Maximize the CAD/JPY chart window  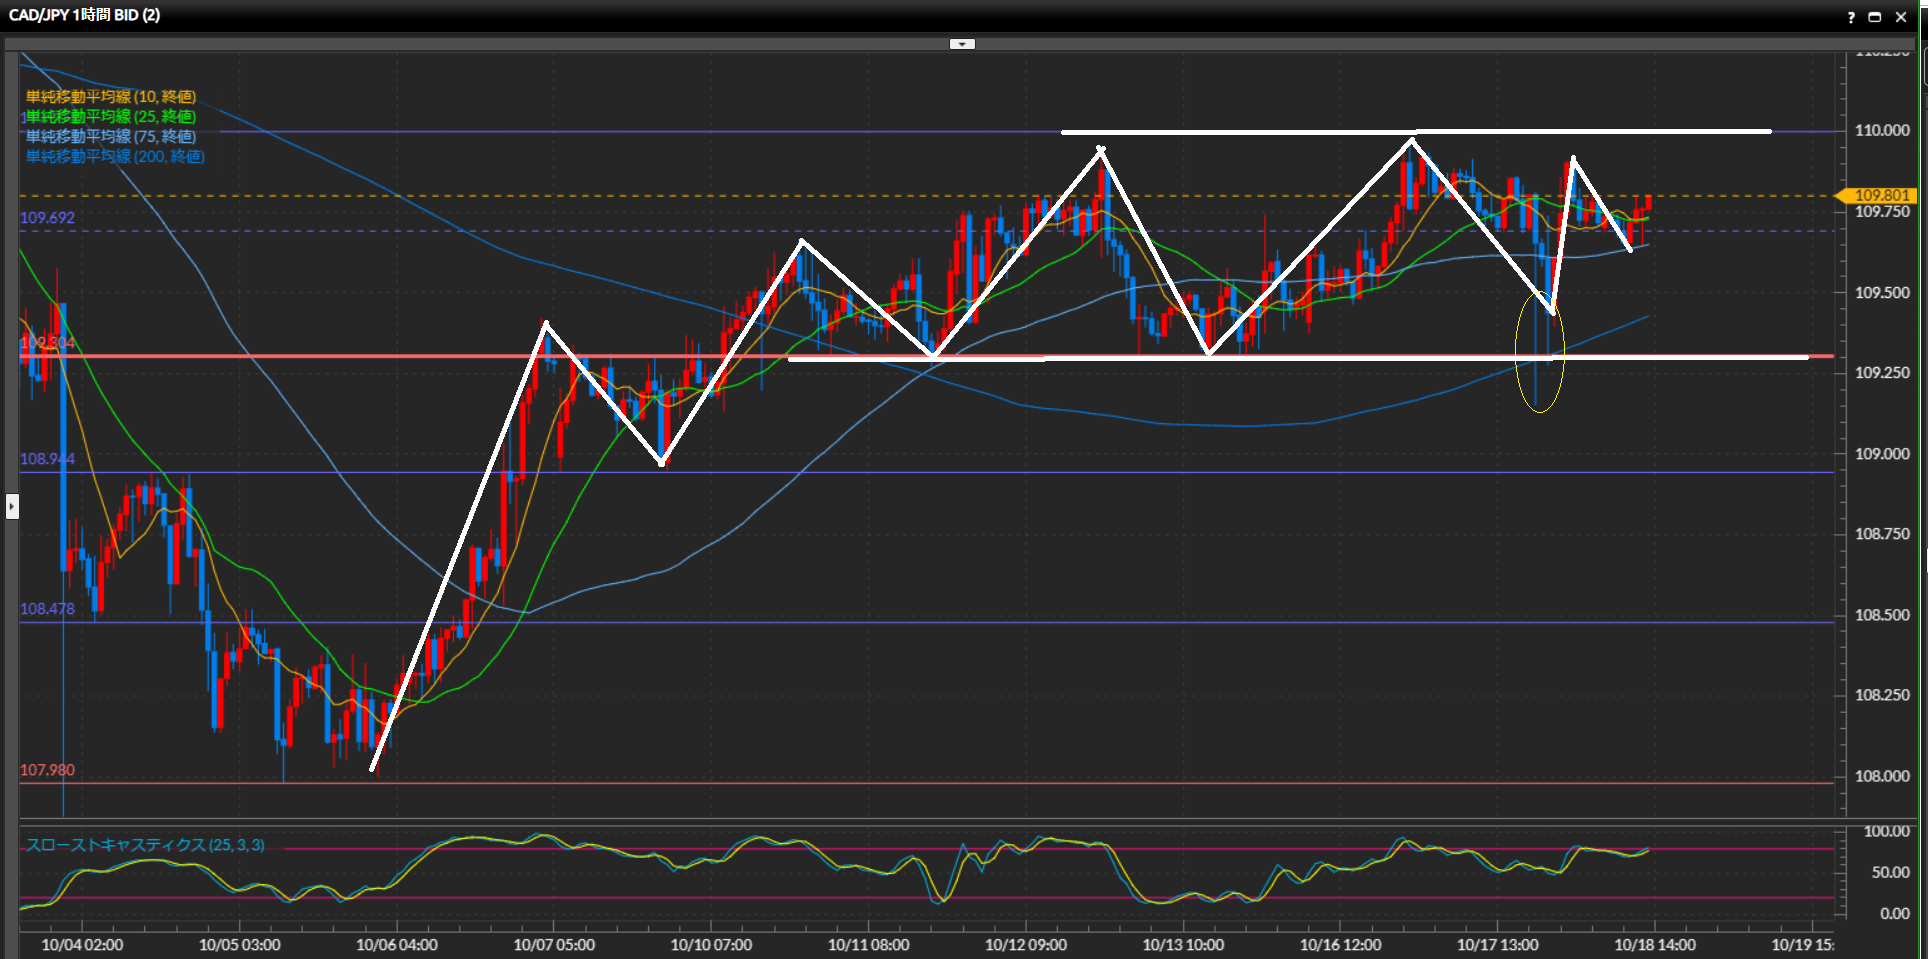(1875, 17)
